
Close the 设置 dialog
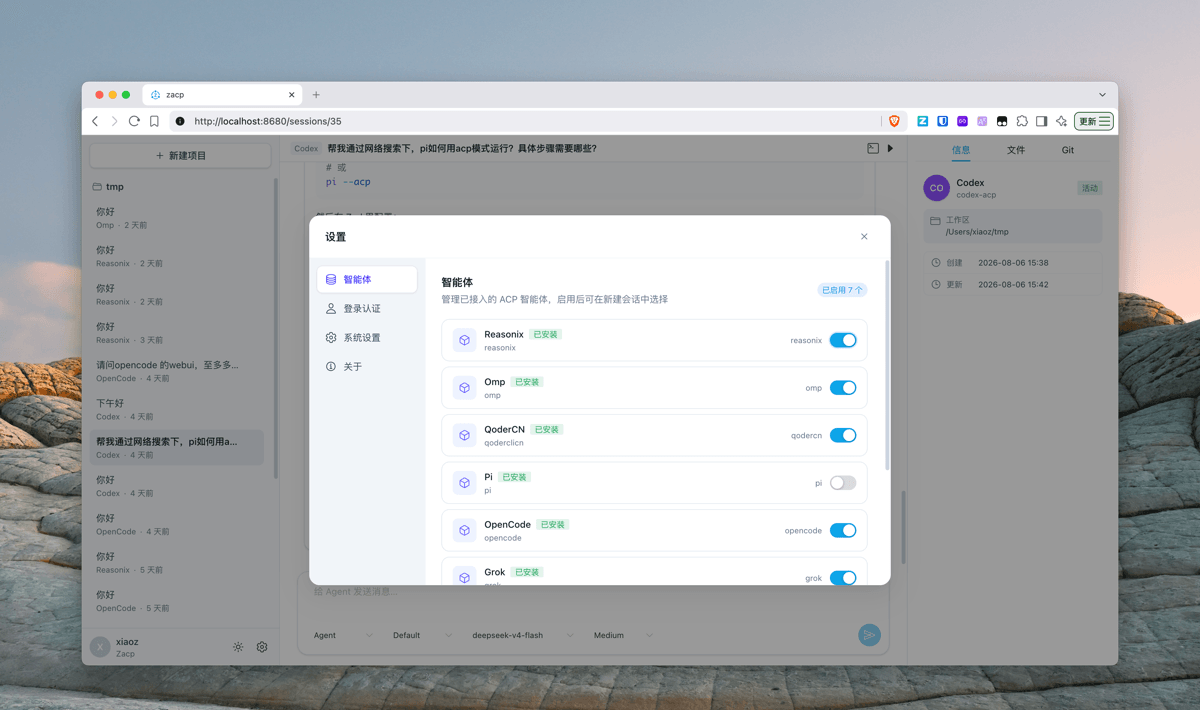pos(864,237)
